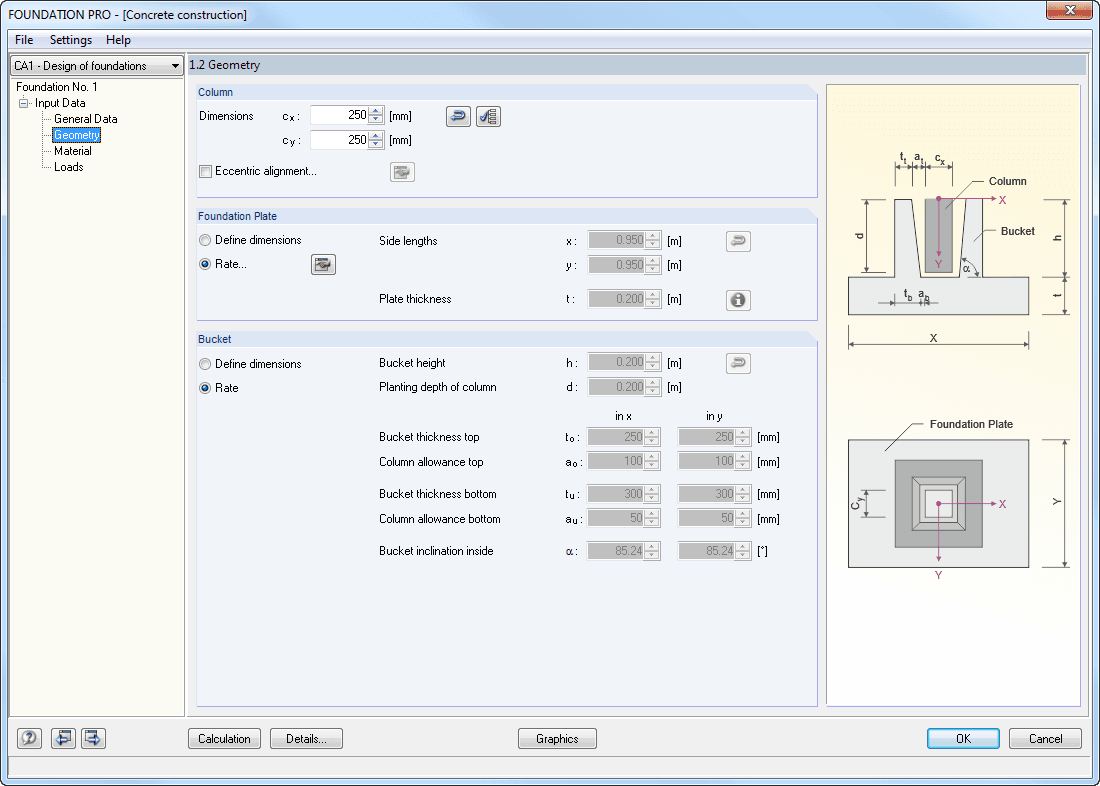Select Define dimensions for Bucket
1100x786 pixels.
[205, 364]
